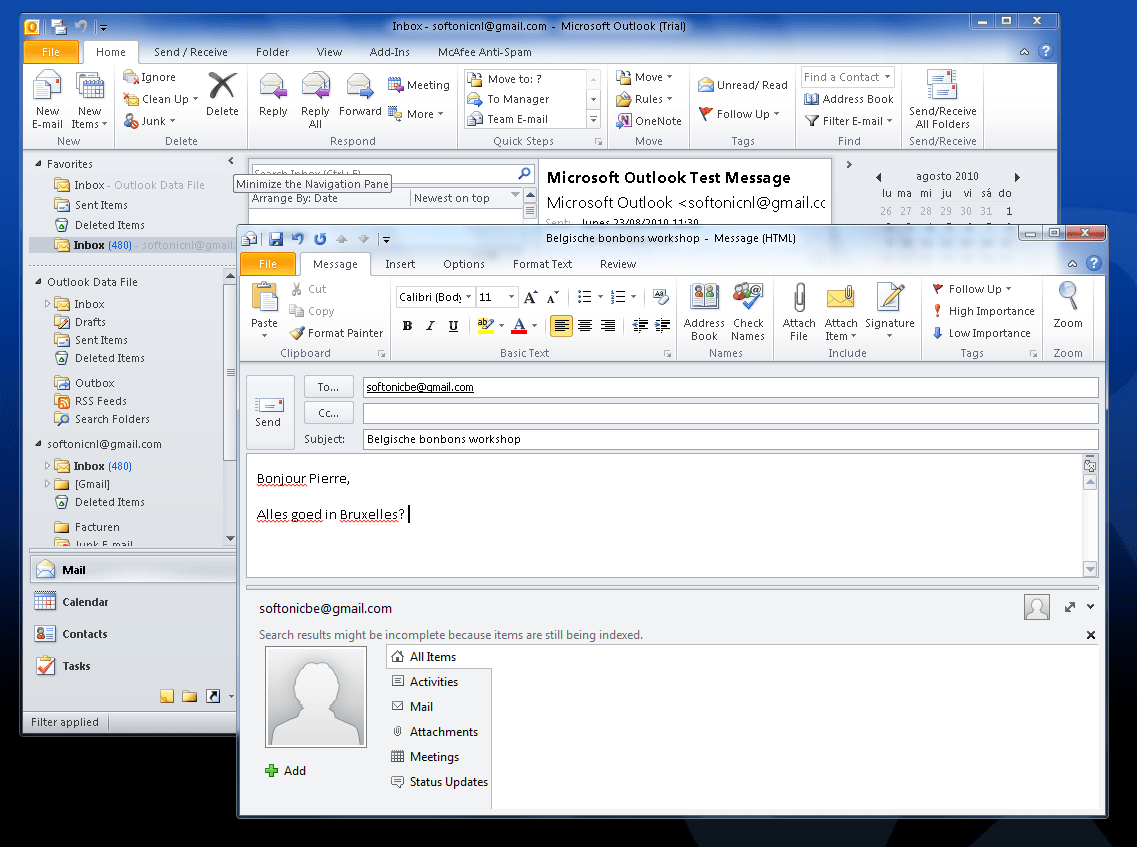Click the Grow Font icon

click(530, 297)
